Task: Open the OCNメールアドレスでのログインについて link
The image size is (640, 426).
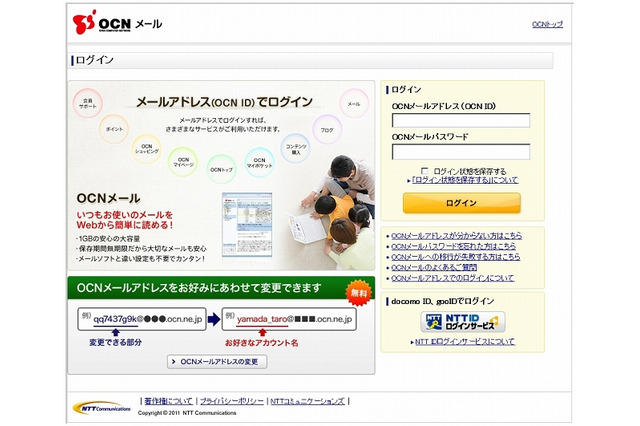Action: (453, 278)
